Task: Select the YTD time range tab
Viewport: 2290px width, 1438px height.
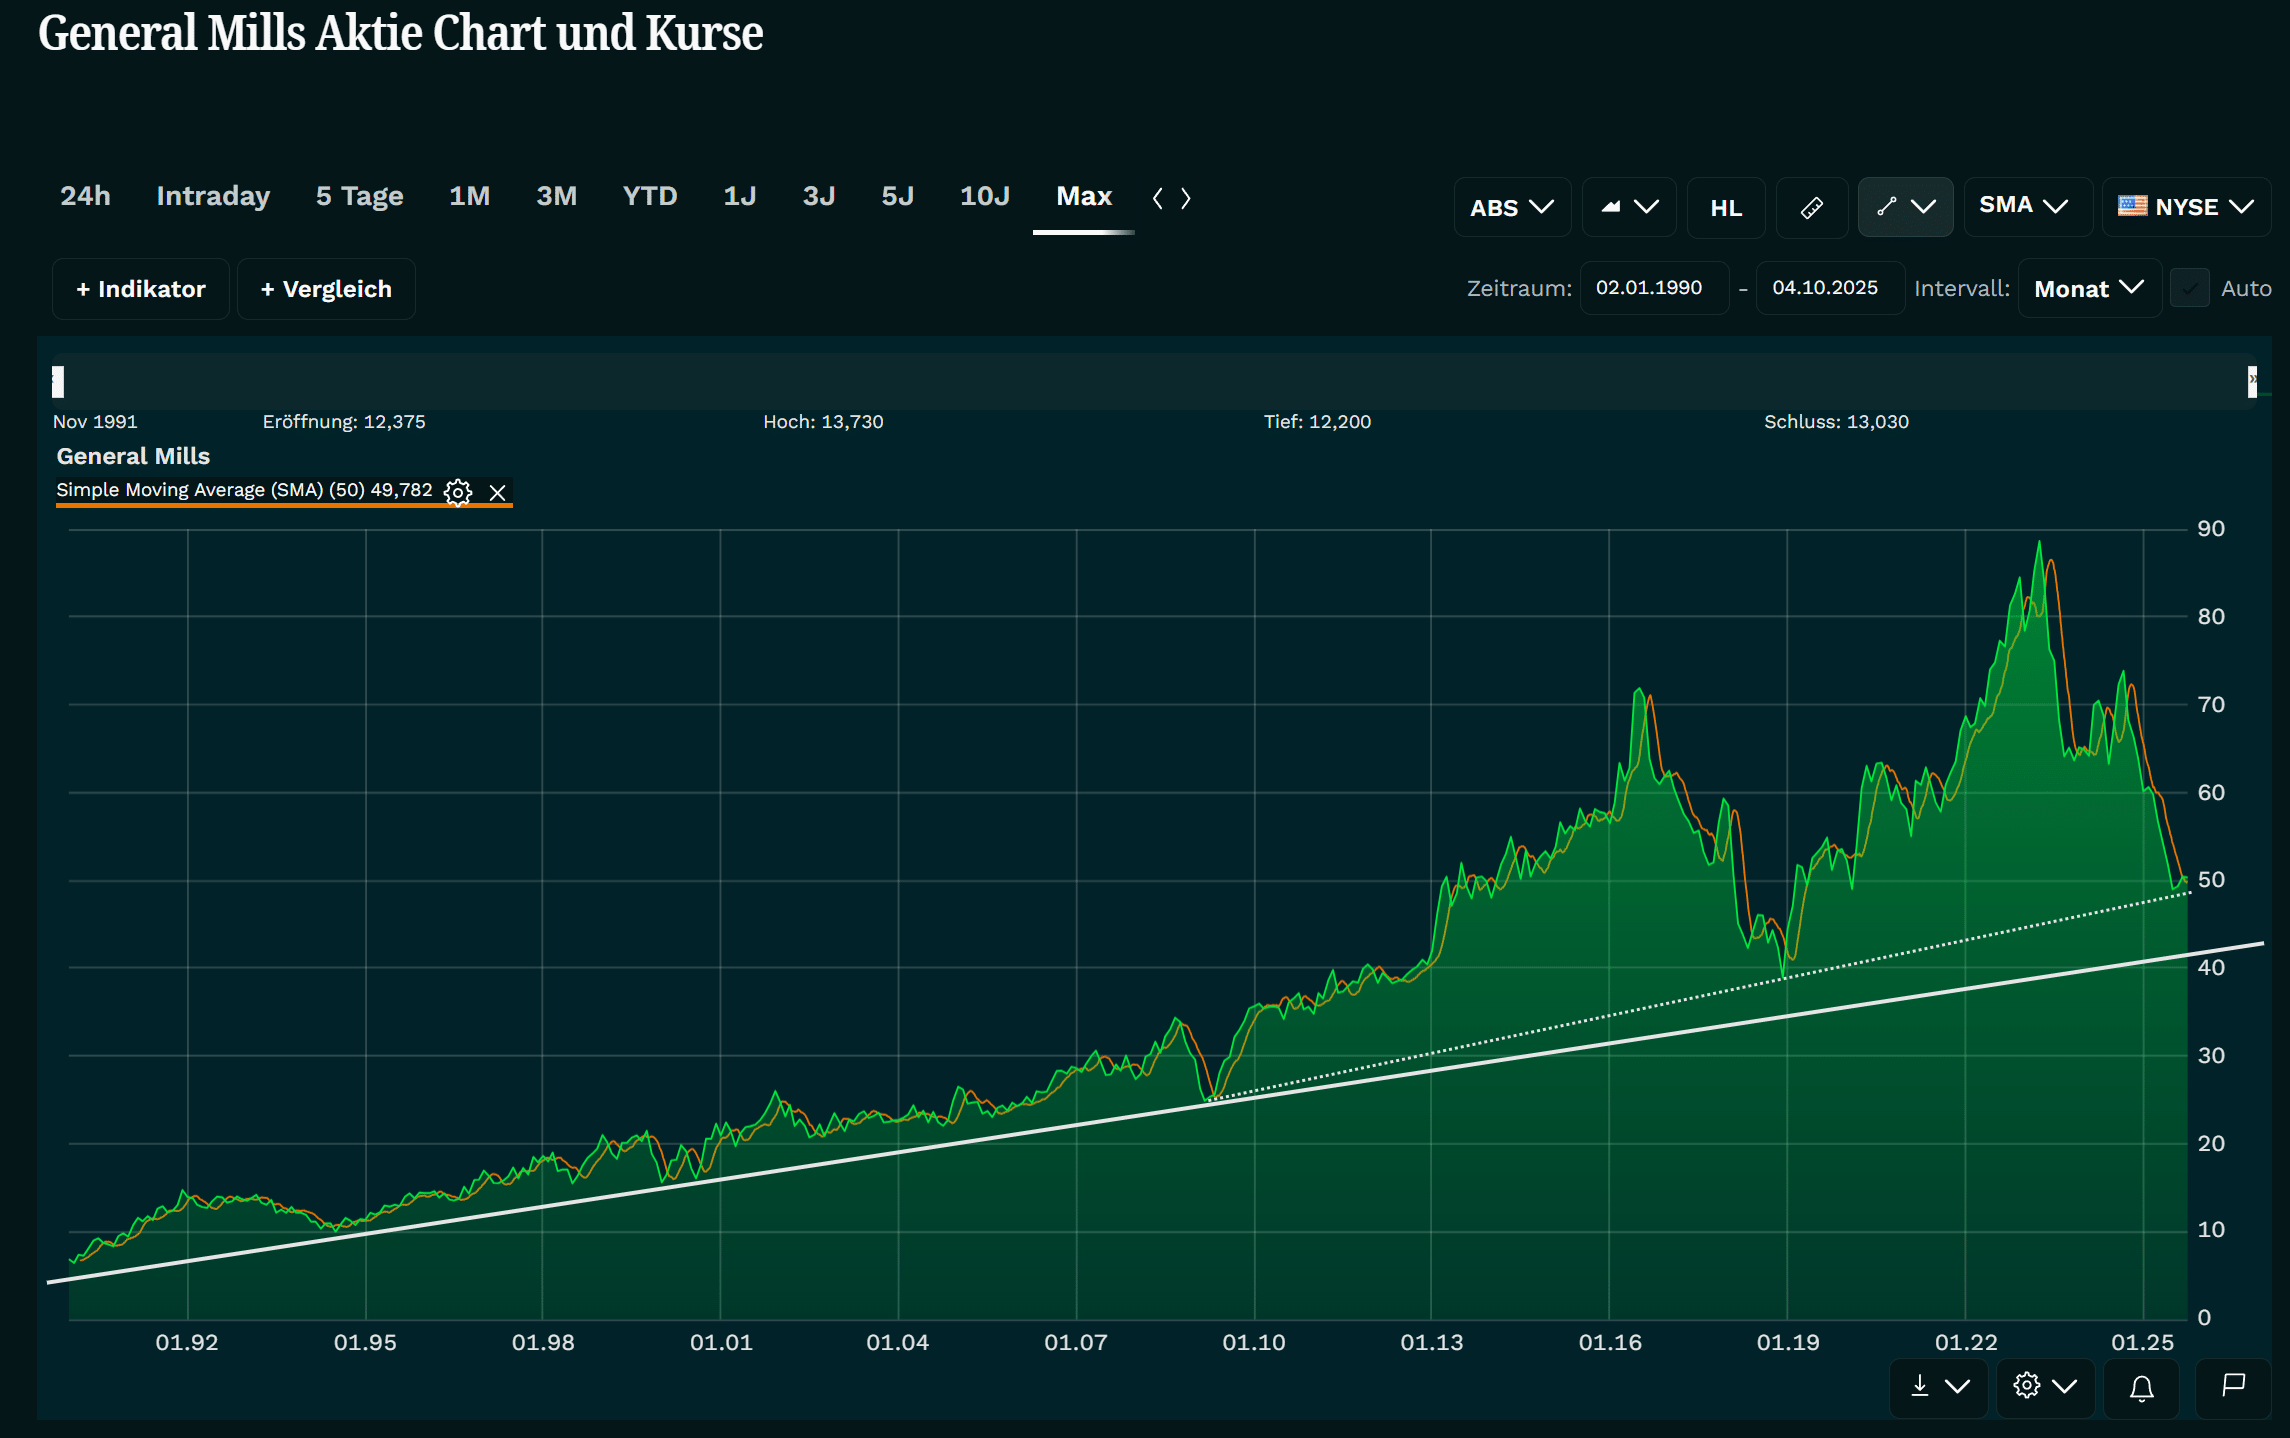Action: [650, 196]
